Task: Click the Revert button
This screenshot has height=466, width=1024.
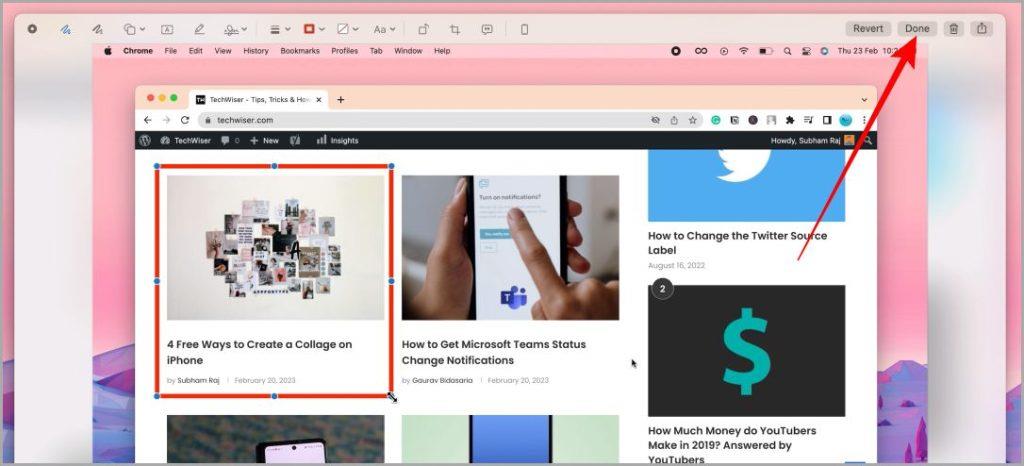Action: [868, 29]
